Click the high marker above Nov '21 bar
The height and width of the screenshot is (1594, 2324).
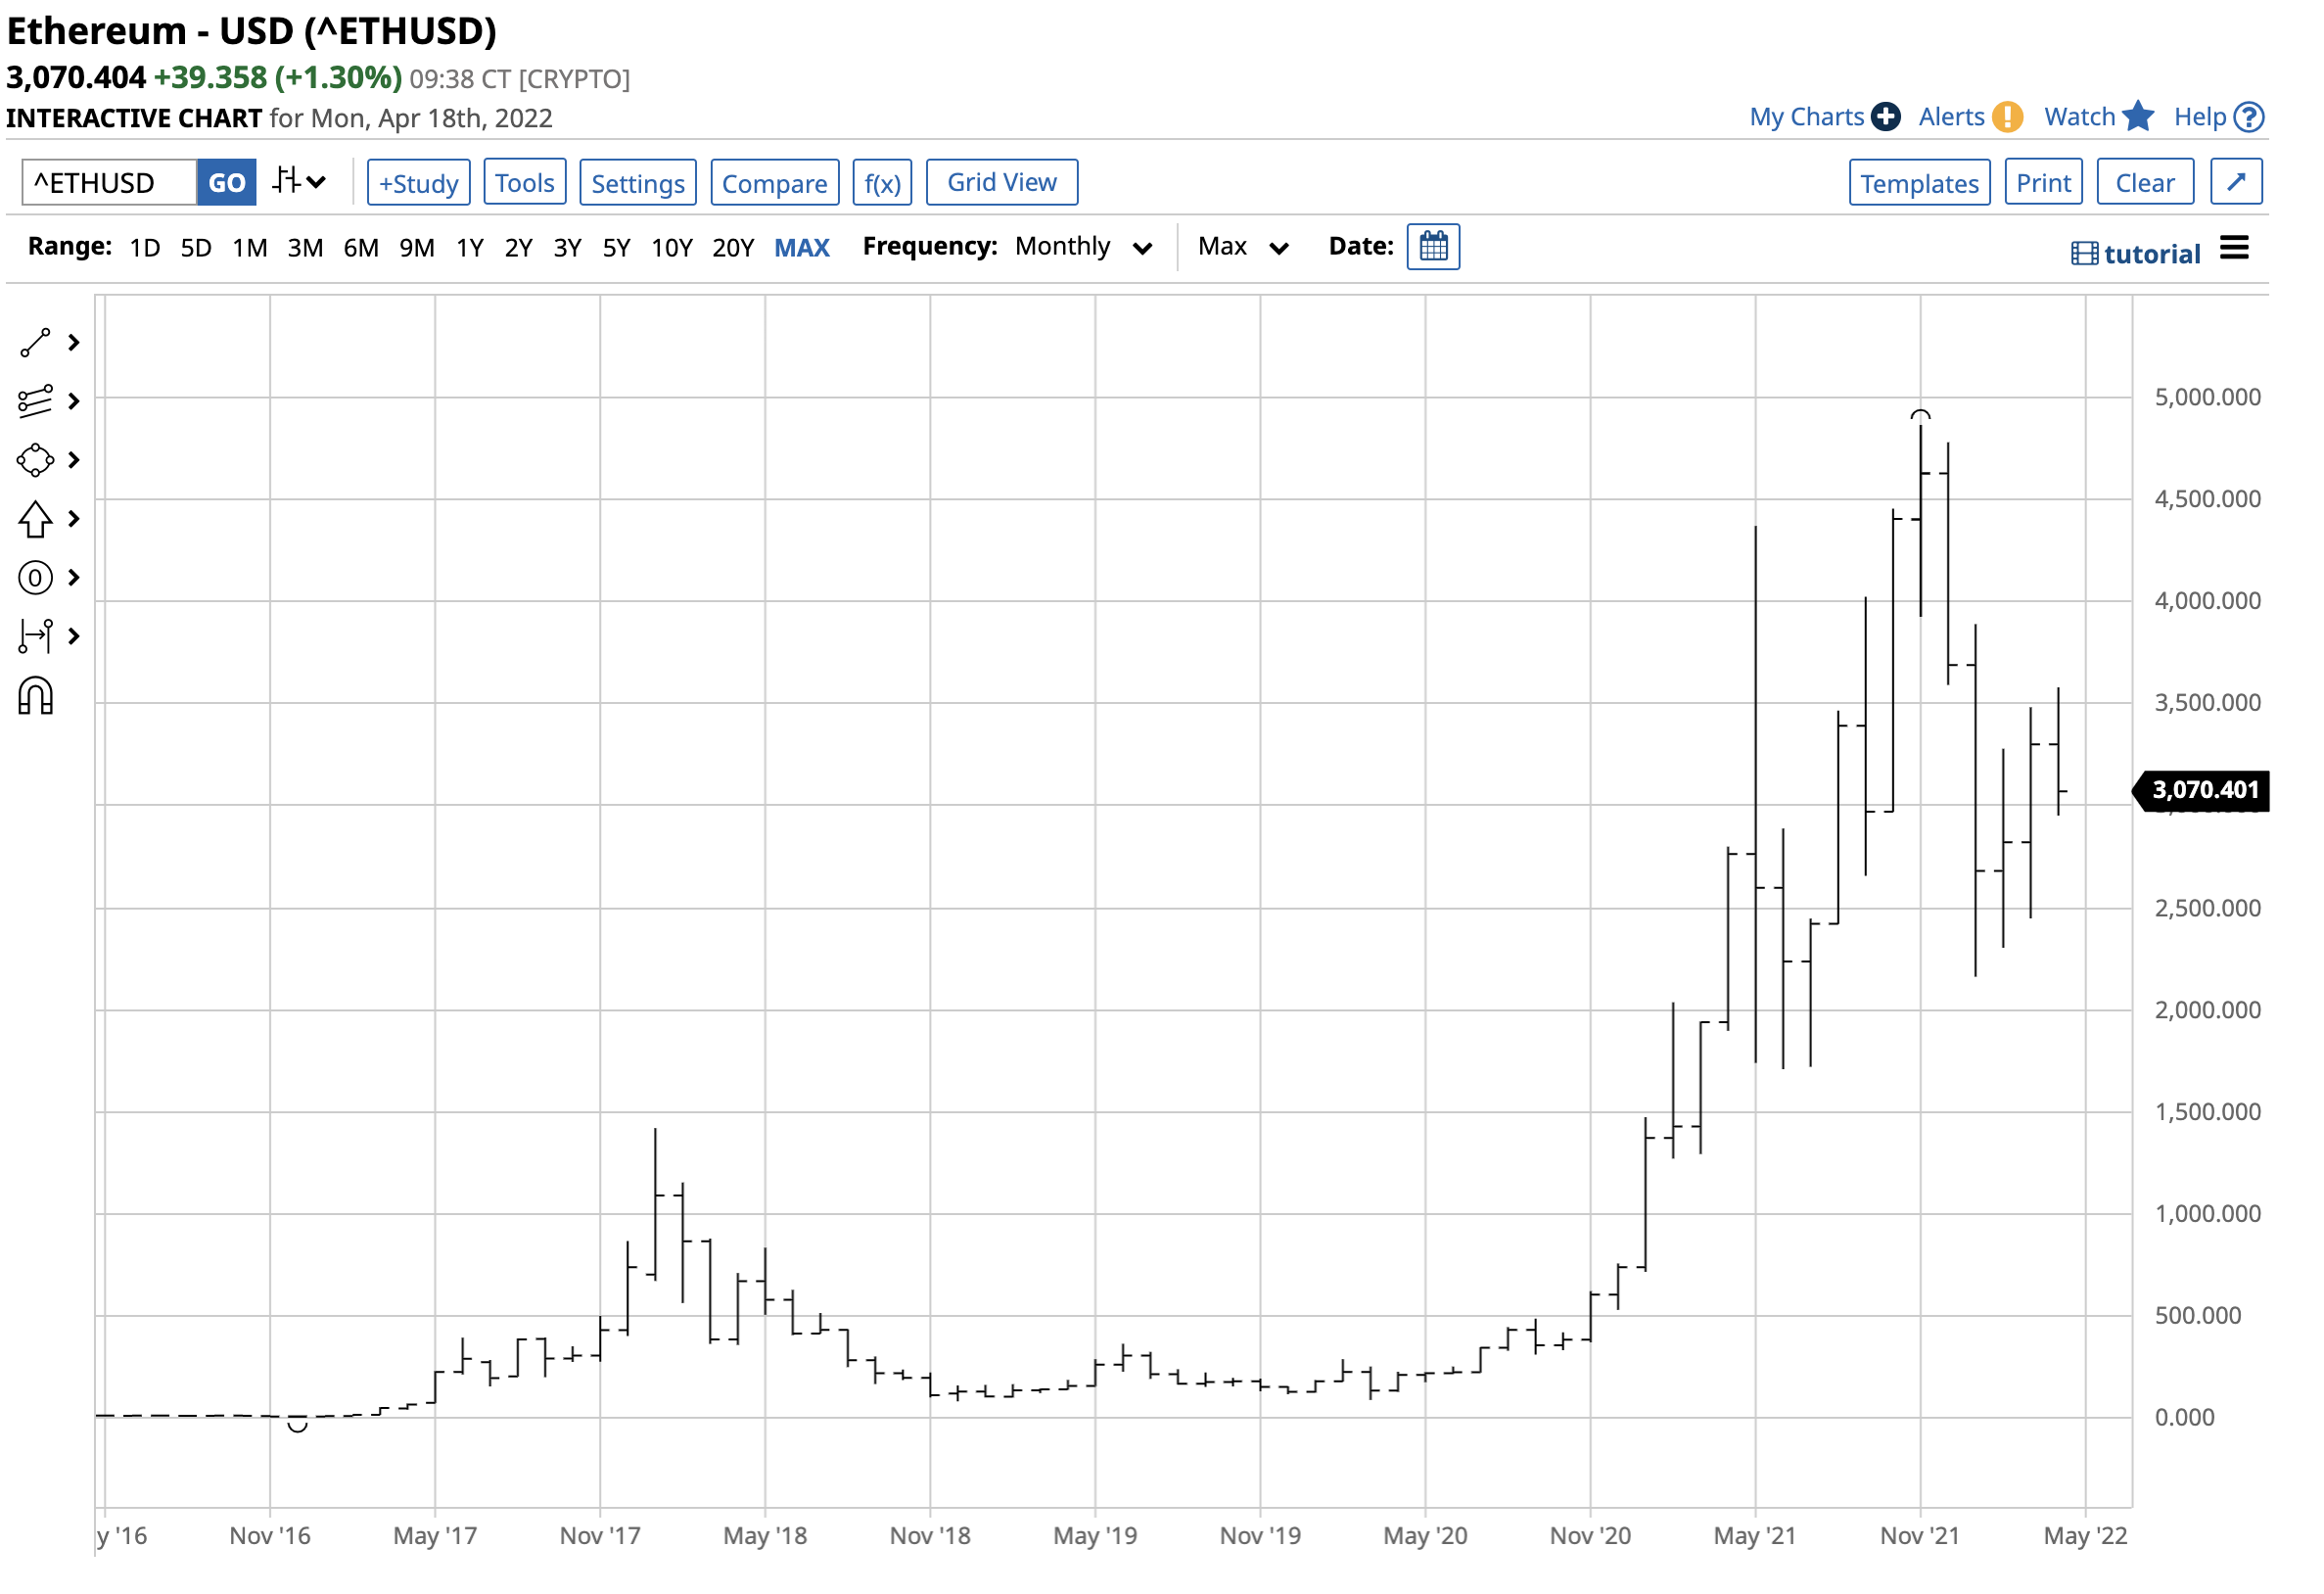pos(1920,414)
